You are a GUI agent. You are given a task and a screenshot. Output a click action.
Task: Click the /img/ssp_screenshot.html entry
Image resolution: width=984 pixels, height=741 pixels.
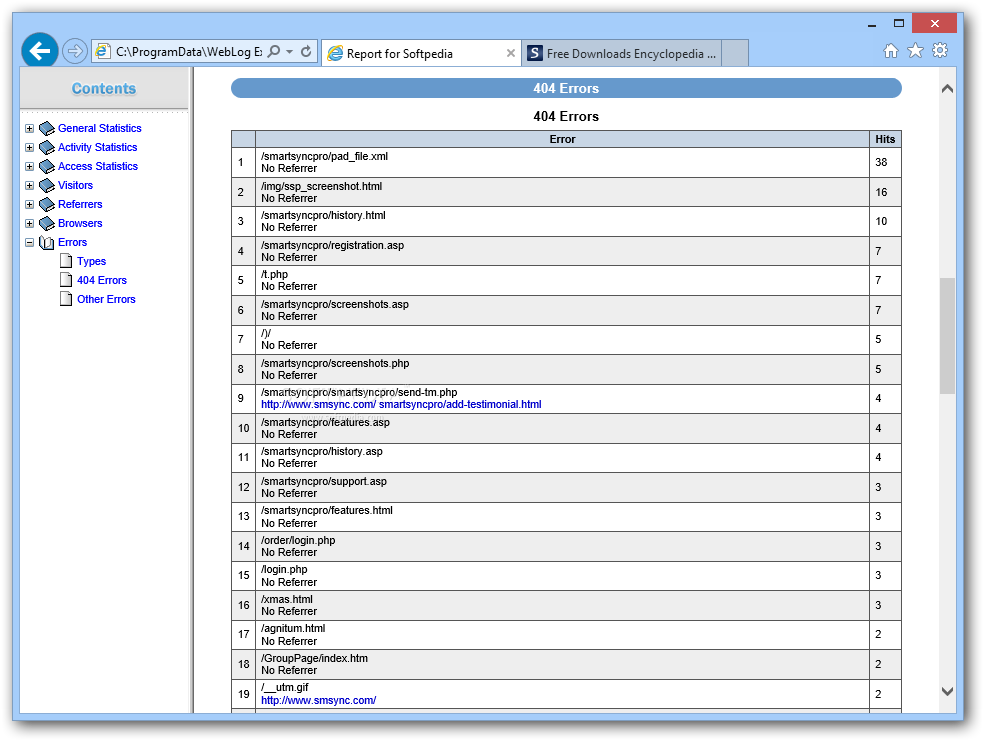coord(321,186)
